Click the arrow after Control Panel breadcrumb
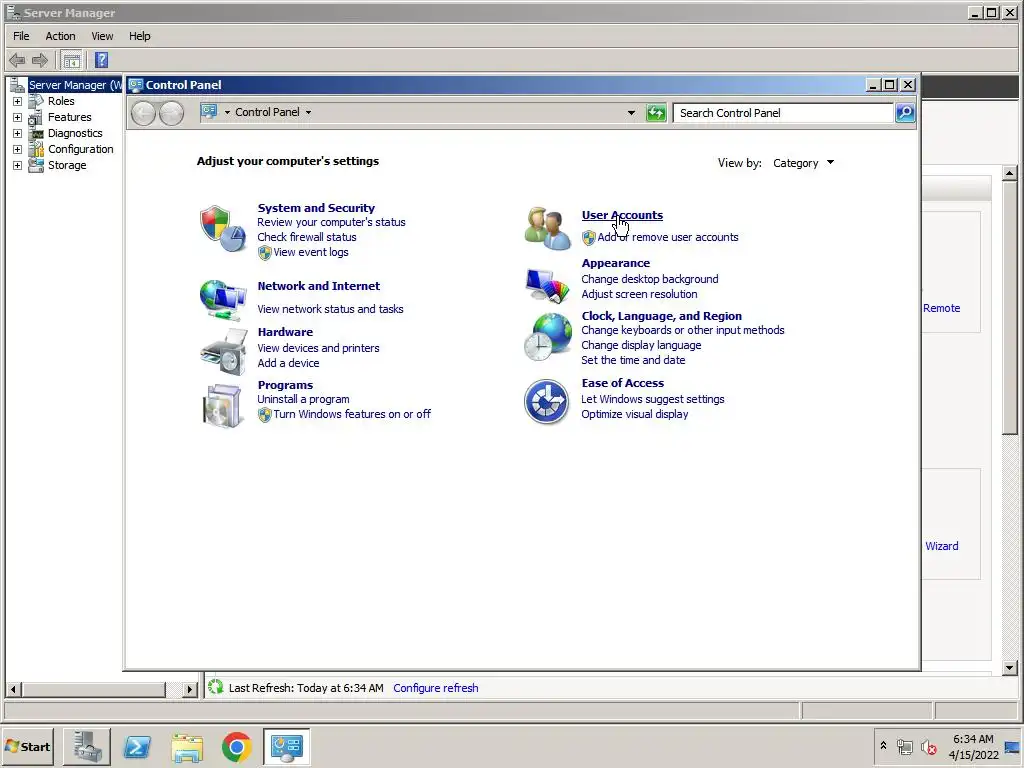1024x768 pixels. (308, 112)
